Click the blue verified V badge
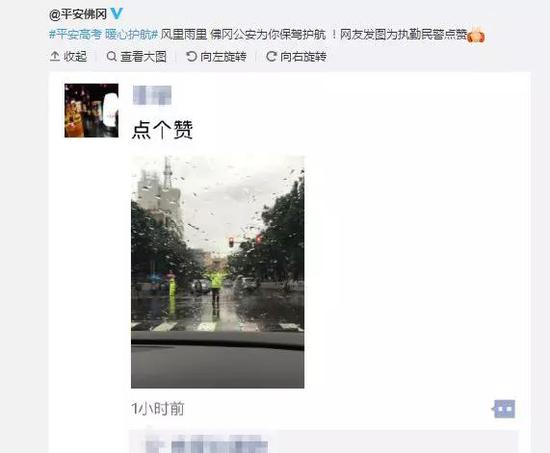 [x=117, y=14]
